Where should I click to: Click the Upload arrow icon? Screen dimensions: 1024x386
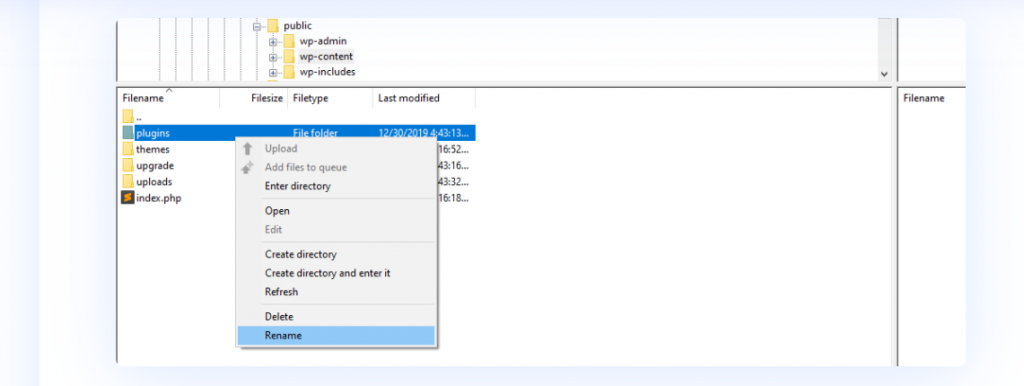click(248, 149)
